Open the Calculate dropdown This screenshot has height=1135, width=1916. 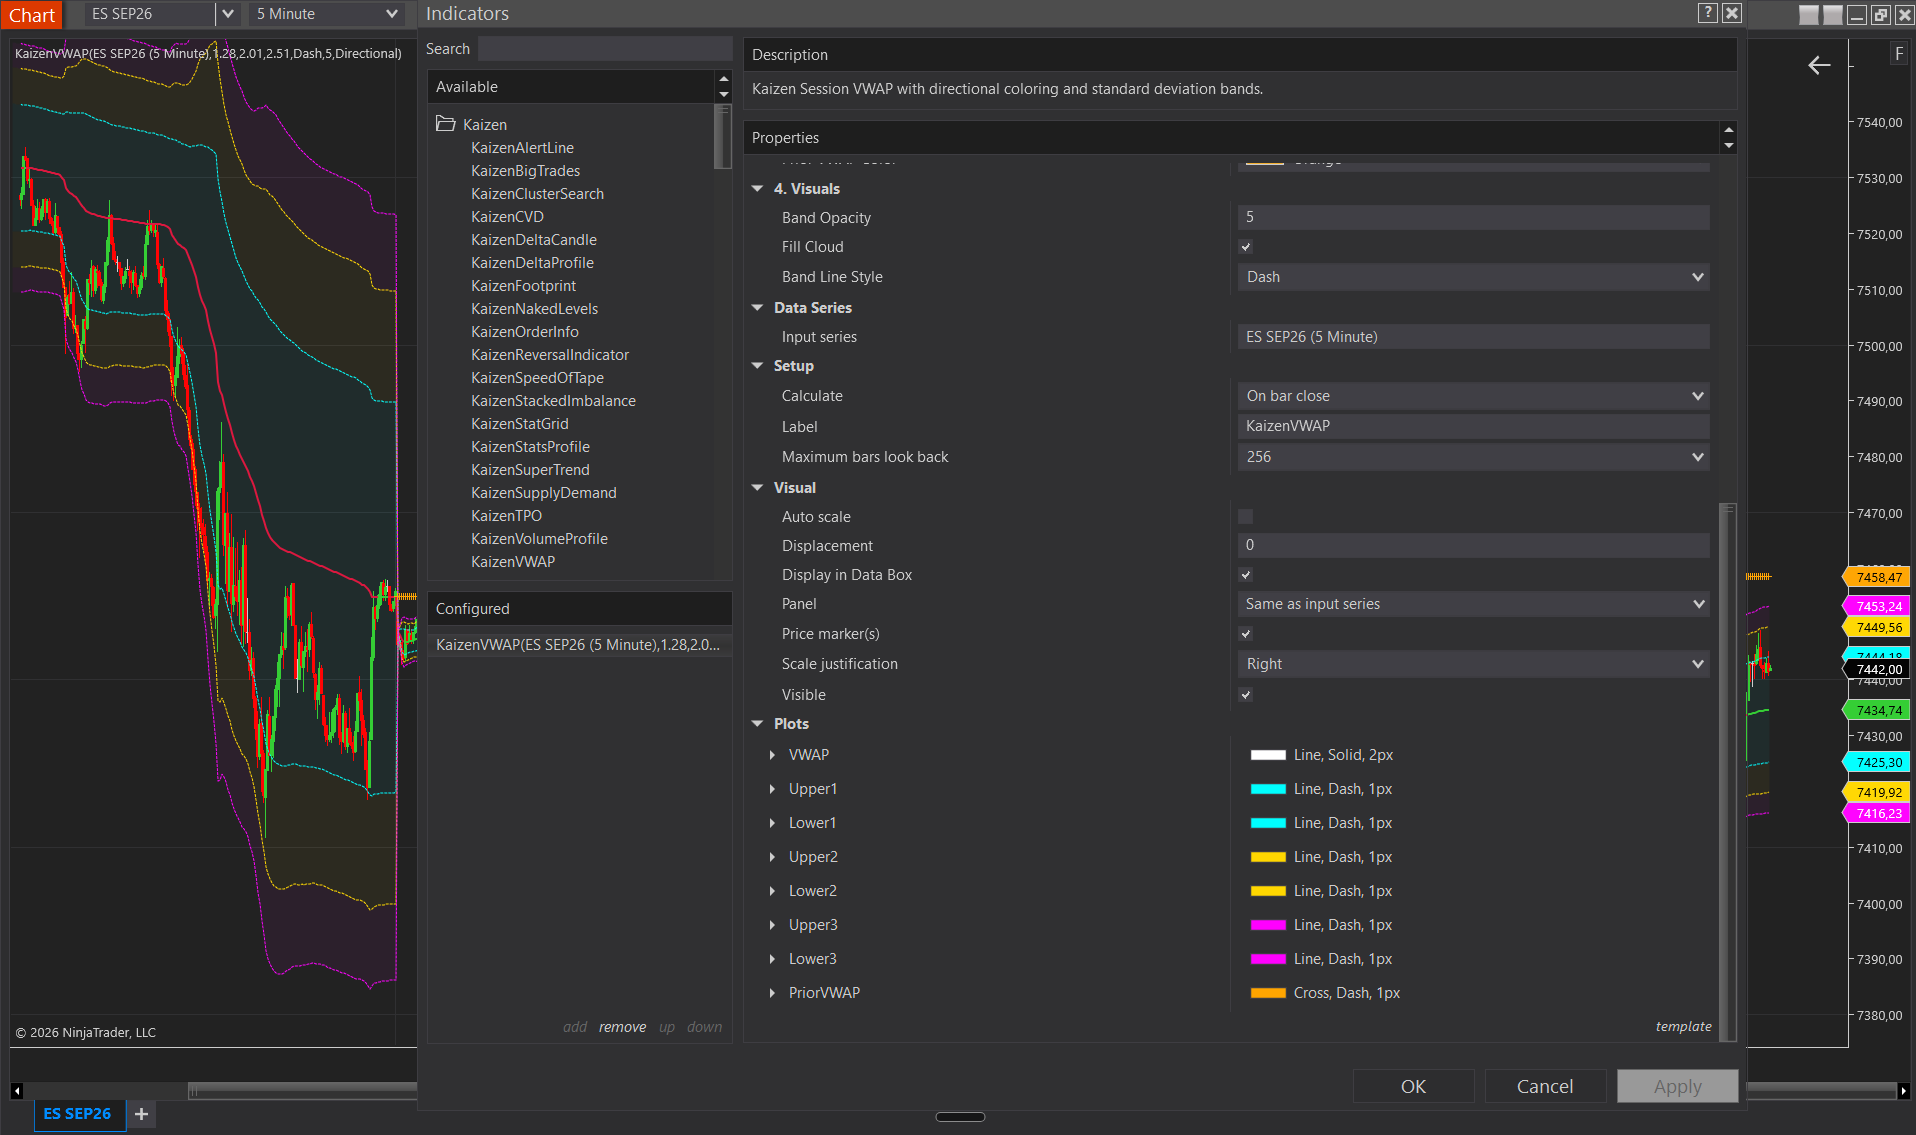click(x=1474, y=396)
